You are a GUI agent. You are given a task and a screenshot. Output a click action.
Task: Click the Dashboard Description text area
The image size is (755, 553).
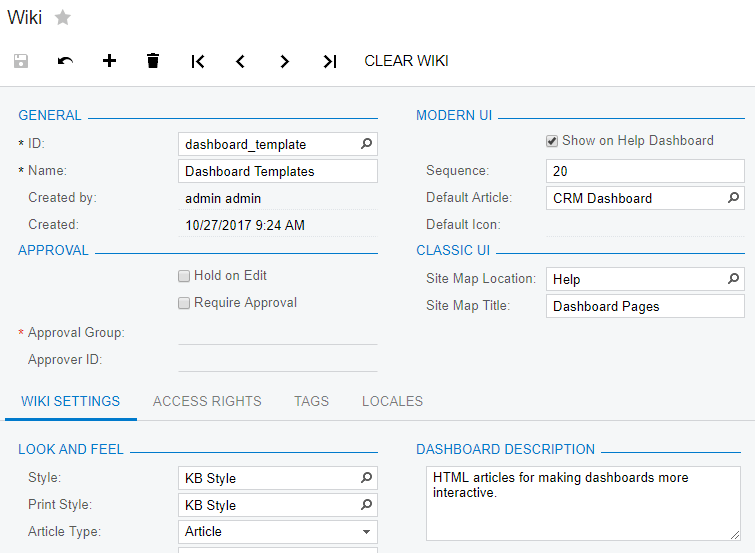[x=583, y=503]
